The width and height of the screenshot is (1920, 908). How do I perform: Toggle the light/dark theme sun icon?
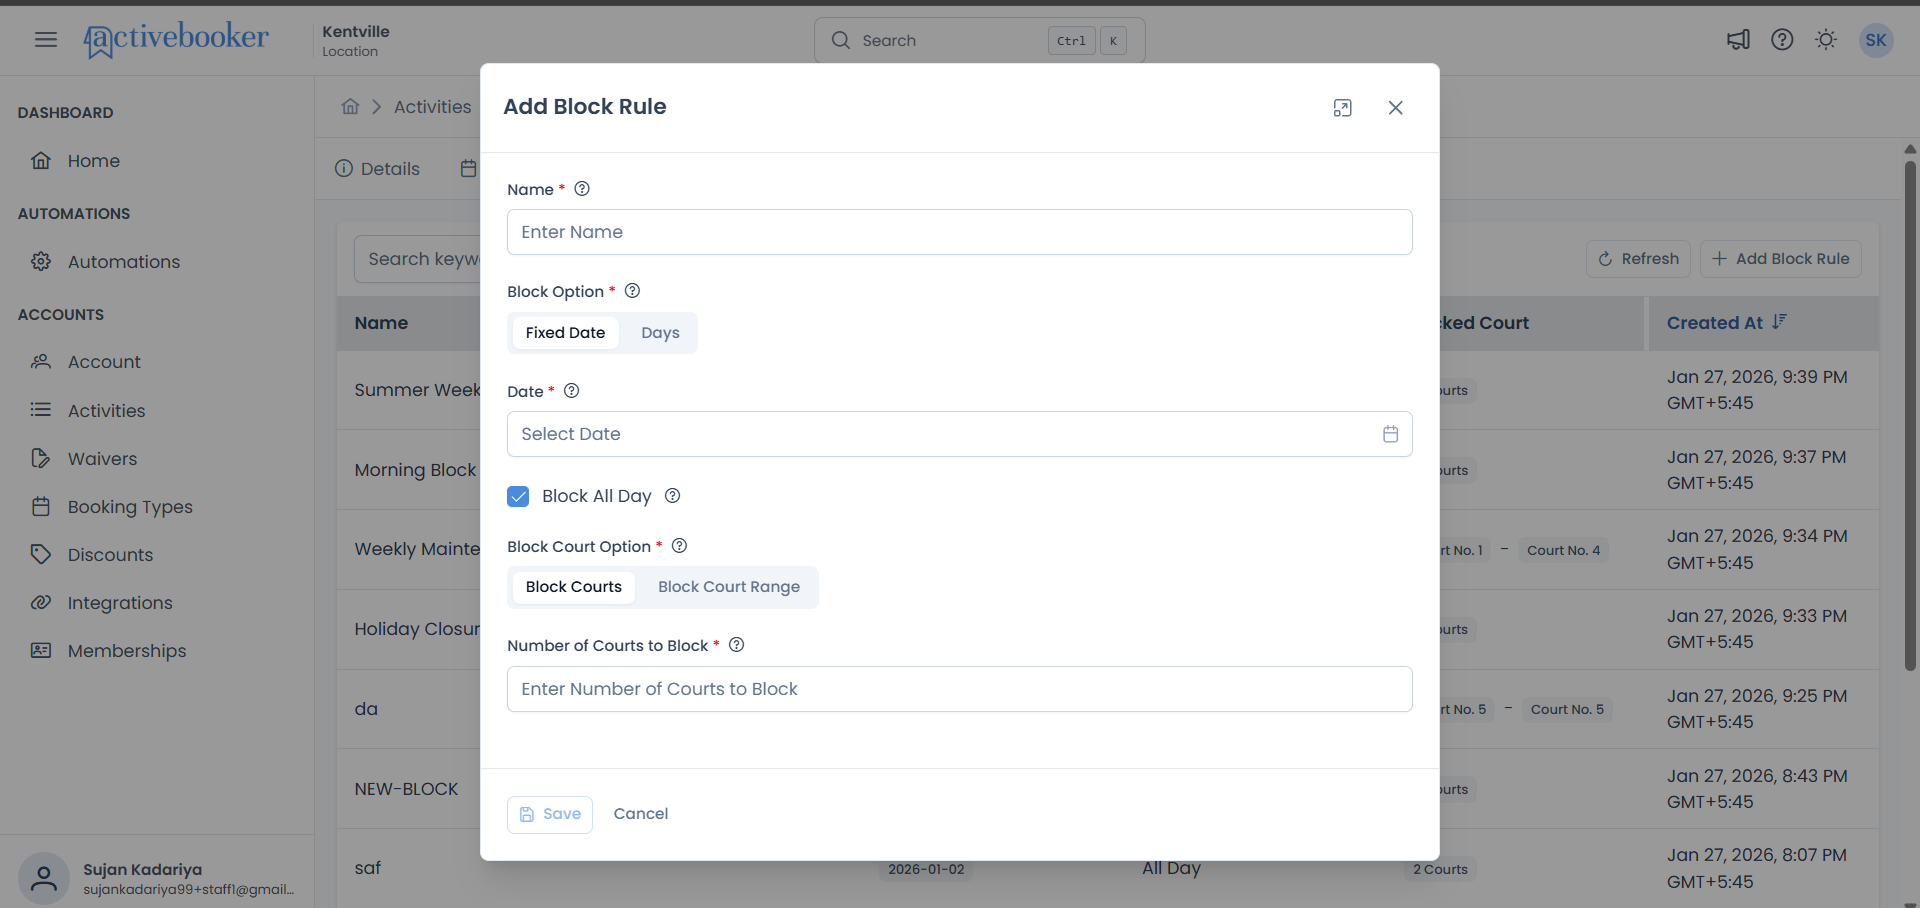[x=1826, y=40]
